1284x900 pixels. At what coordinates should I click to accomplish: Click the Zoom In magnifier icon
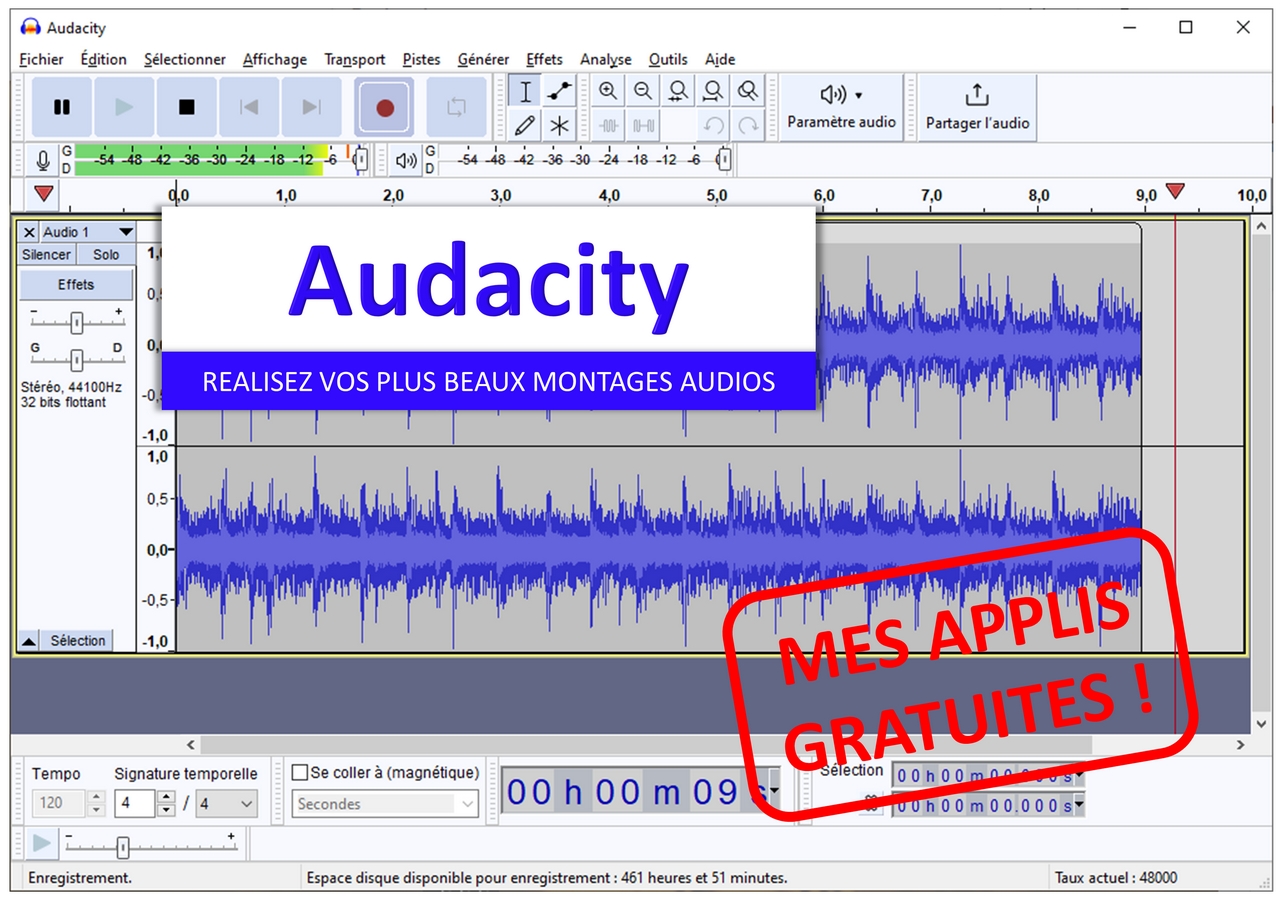(x=608, y=92)
